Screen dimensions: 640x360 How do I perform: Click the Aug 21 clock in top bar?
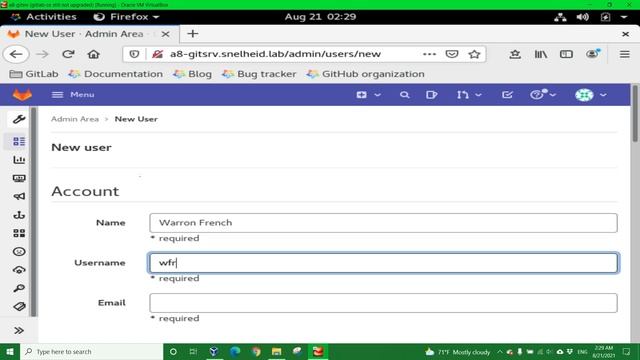(x=320, y=17)
